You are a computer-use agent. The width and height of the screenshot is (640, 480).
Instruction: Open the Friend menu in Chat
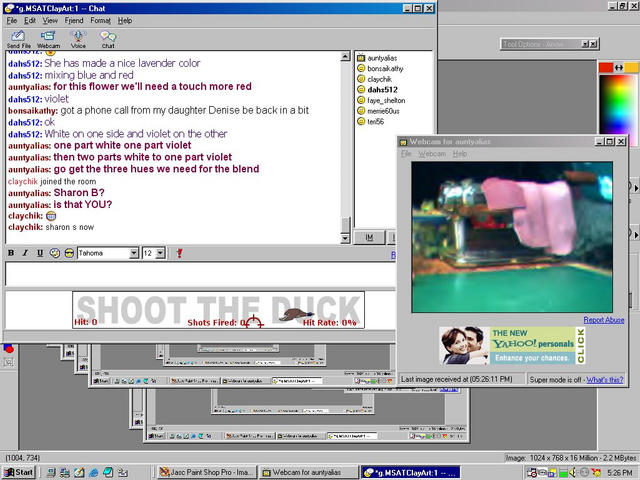coord(74,20)
